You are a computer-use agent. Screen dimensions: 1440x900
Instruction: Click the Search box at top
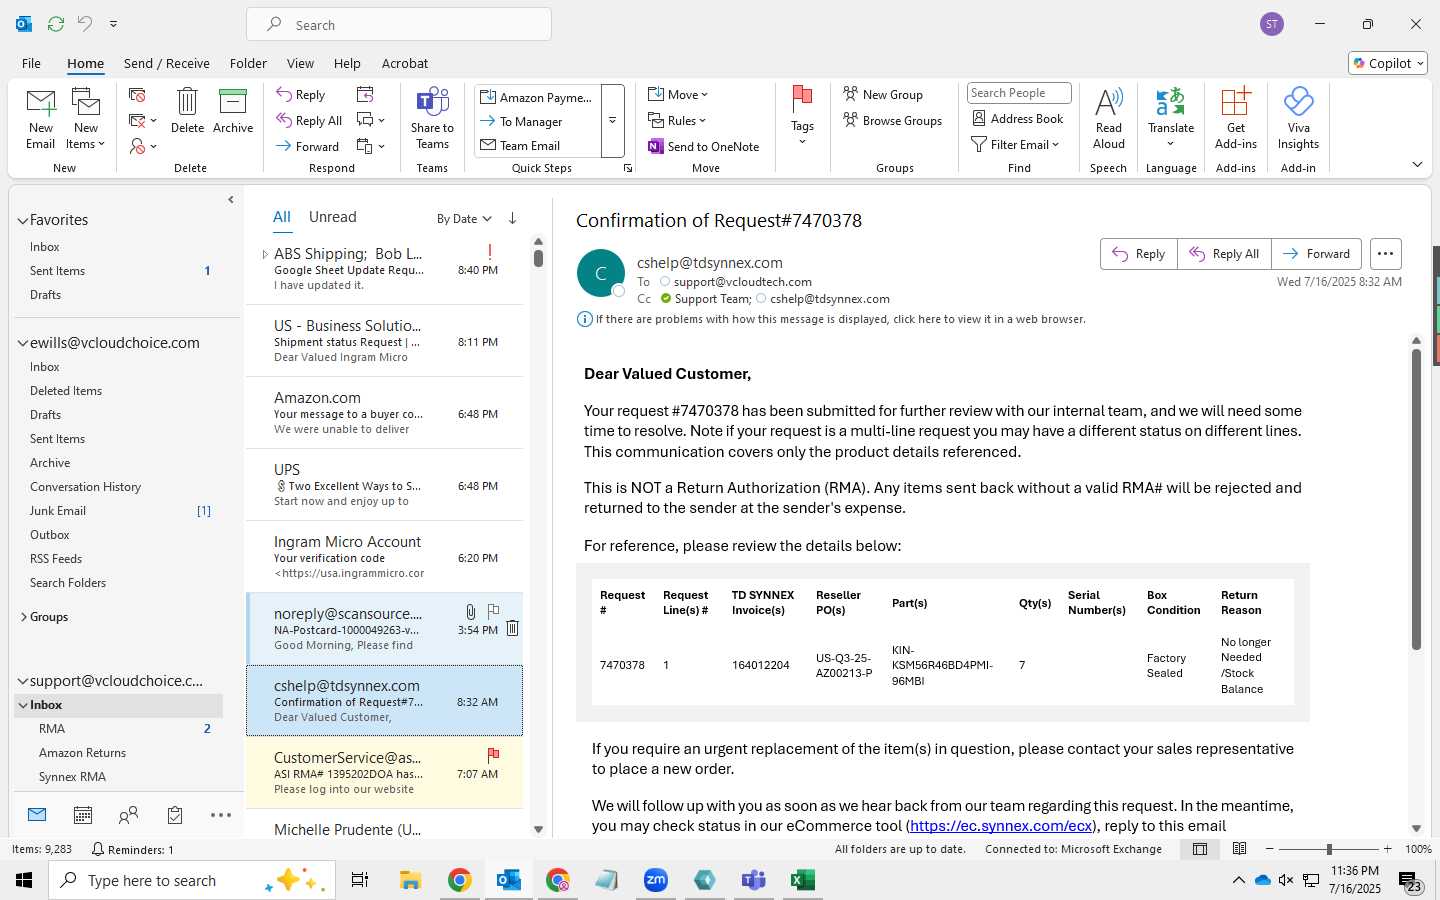[399, 24]
